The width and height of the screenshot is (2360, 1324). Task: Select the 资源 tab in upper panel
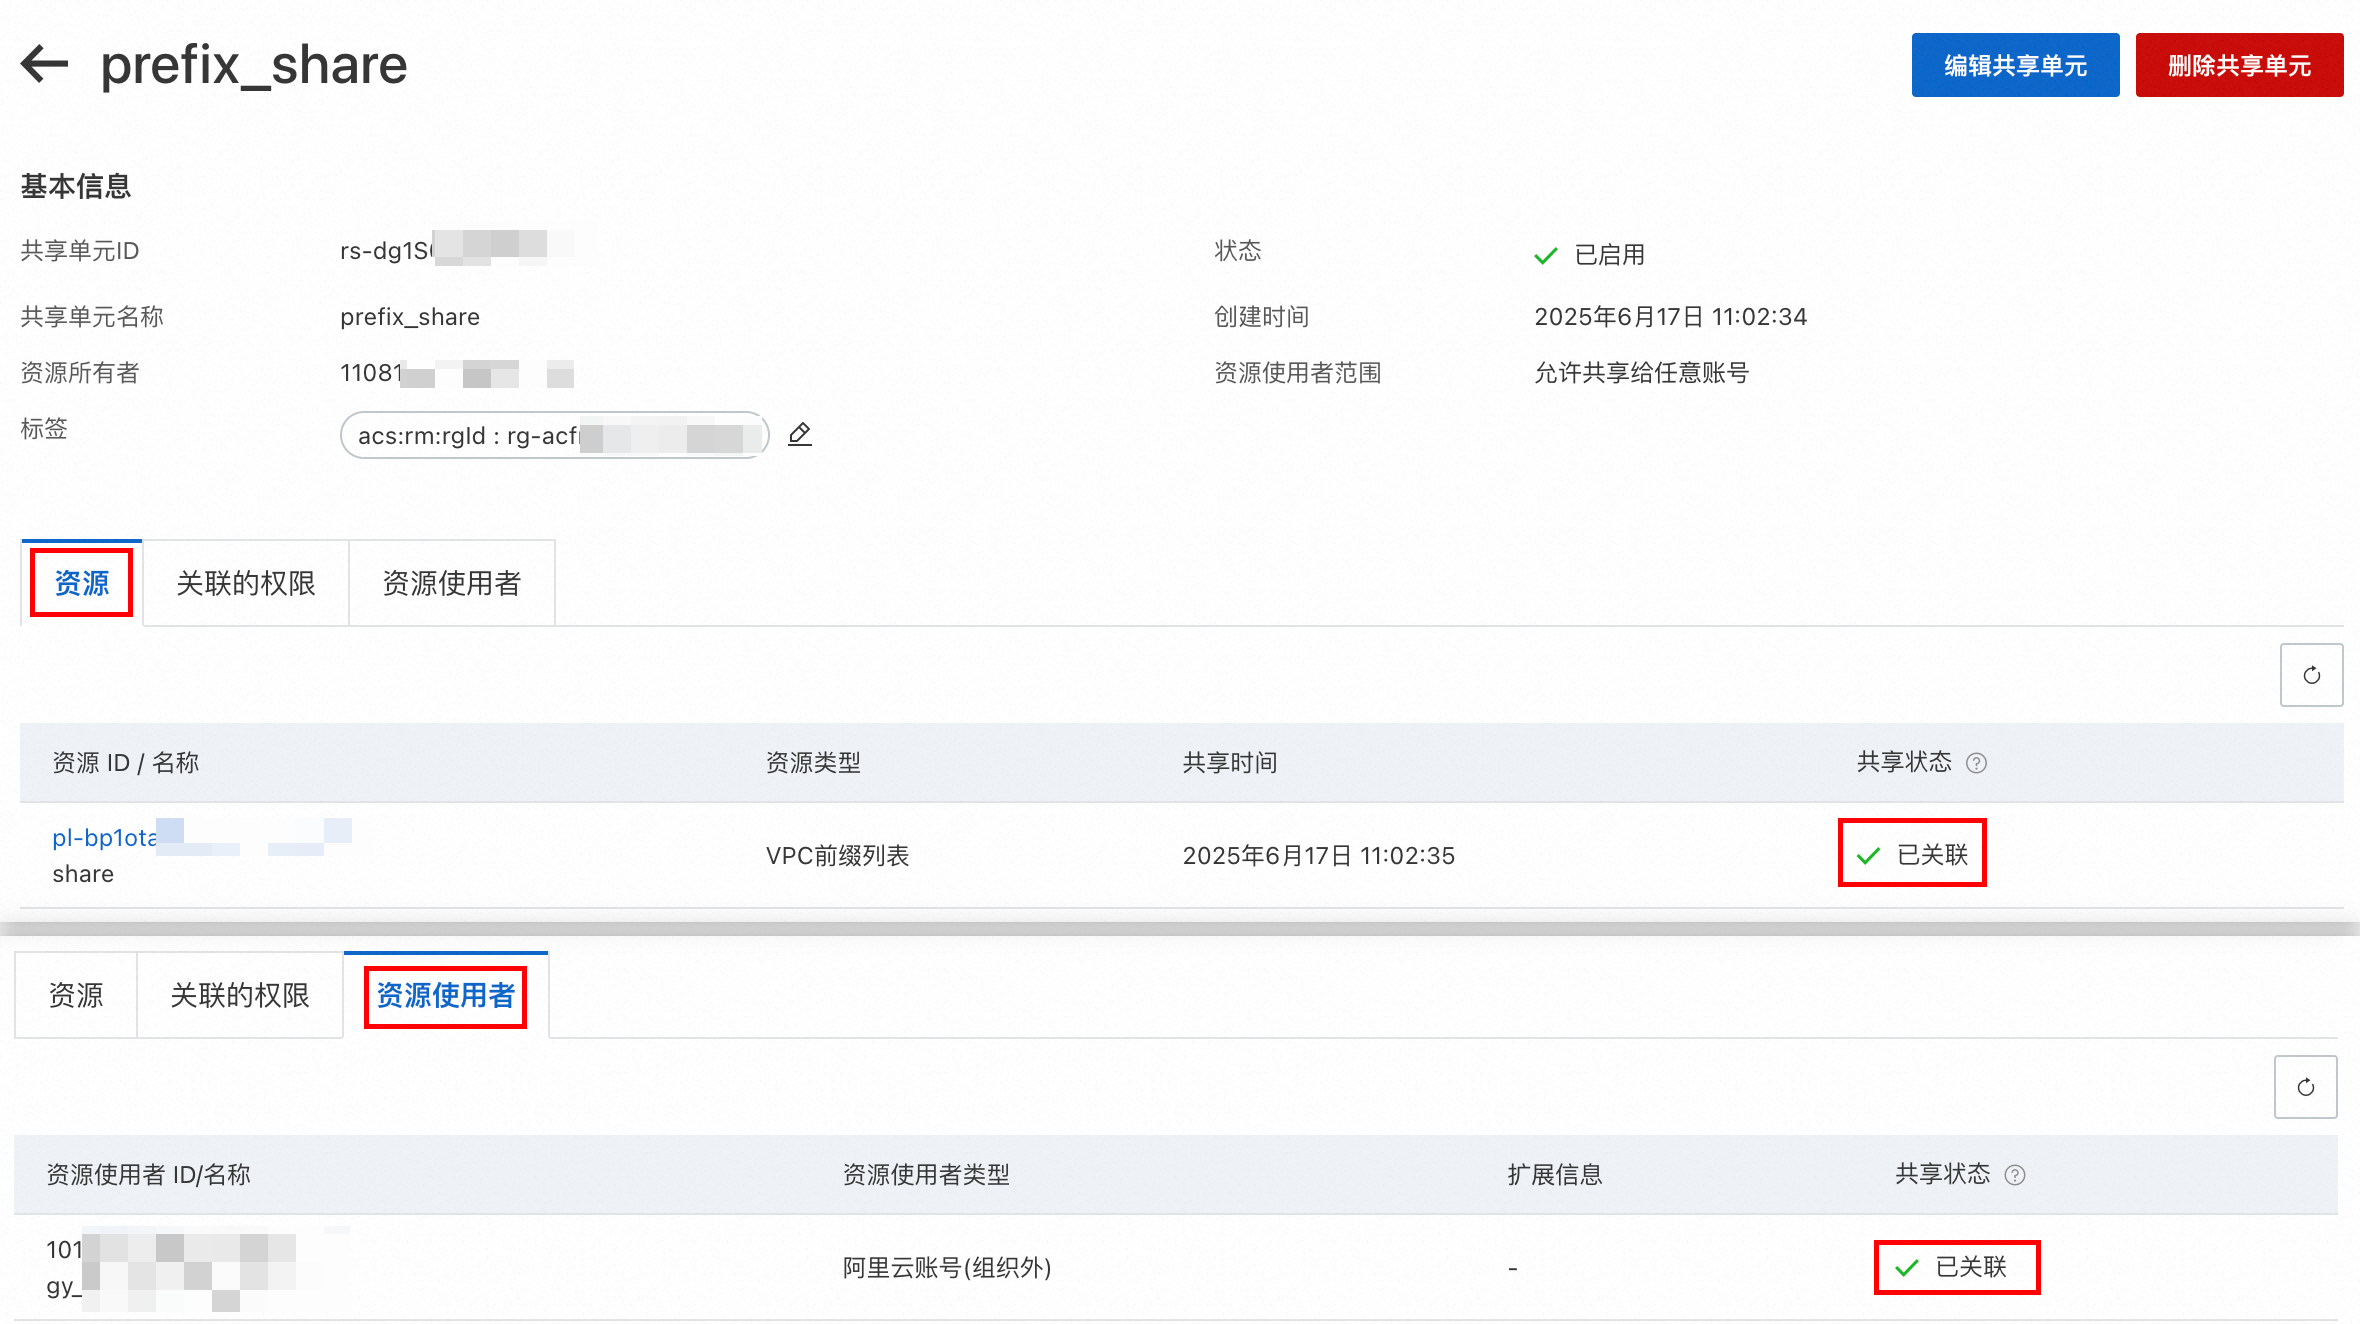point(82,583)
